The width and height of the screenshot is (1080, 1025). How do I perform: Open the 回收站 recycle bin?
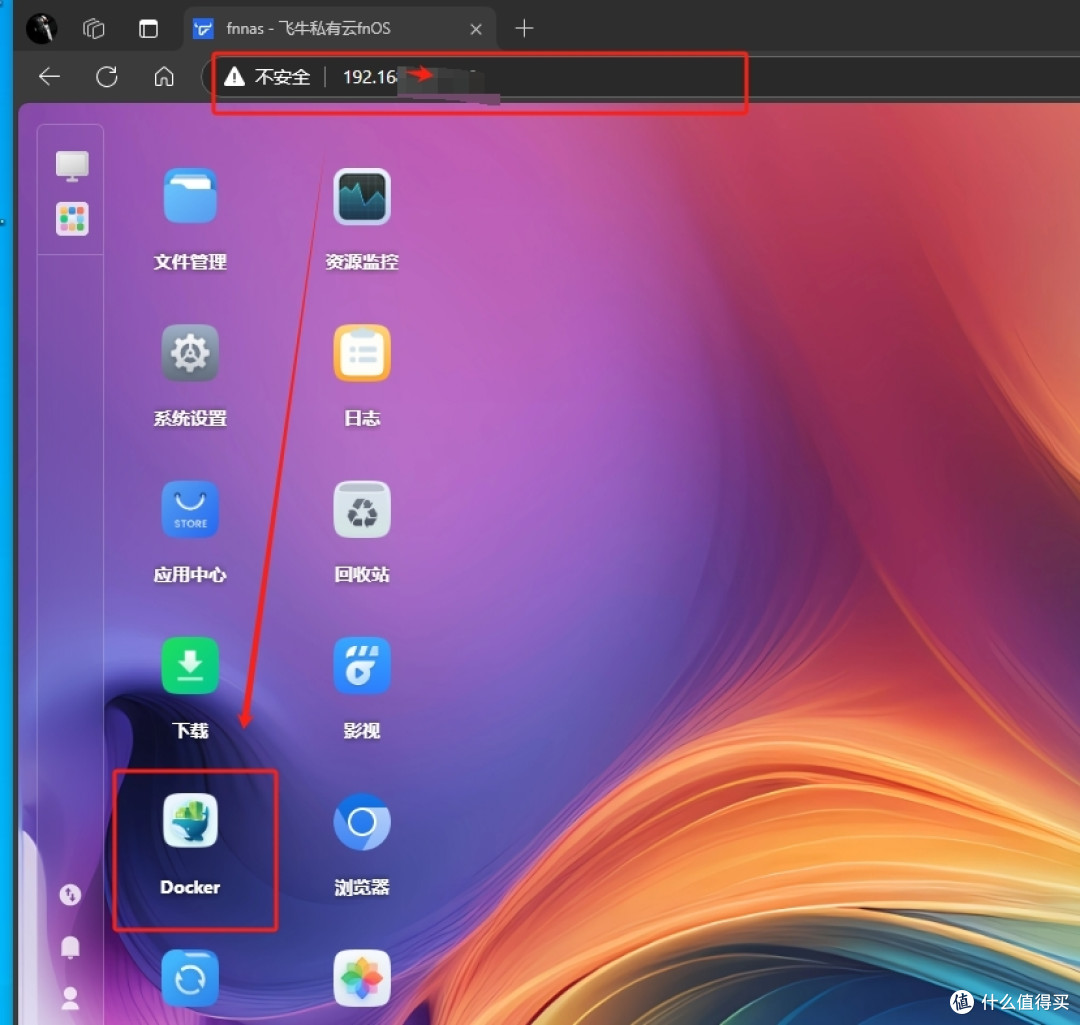[361, 510]
